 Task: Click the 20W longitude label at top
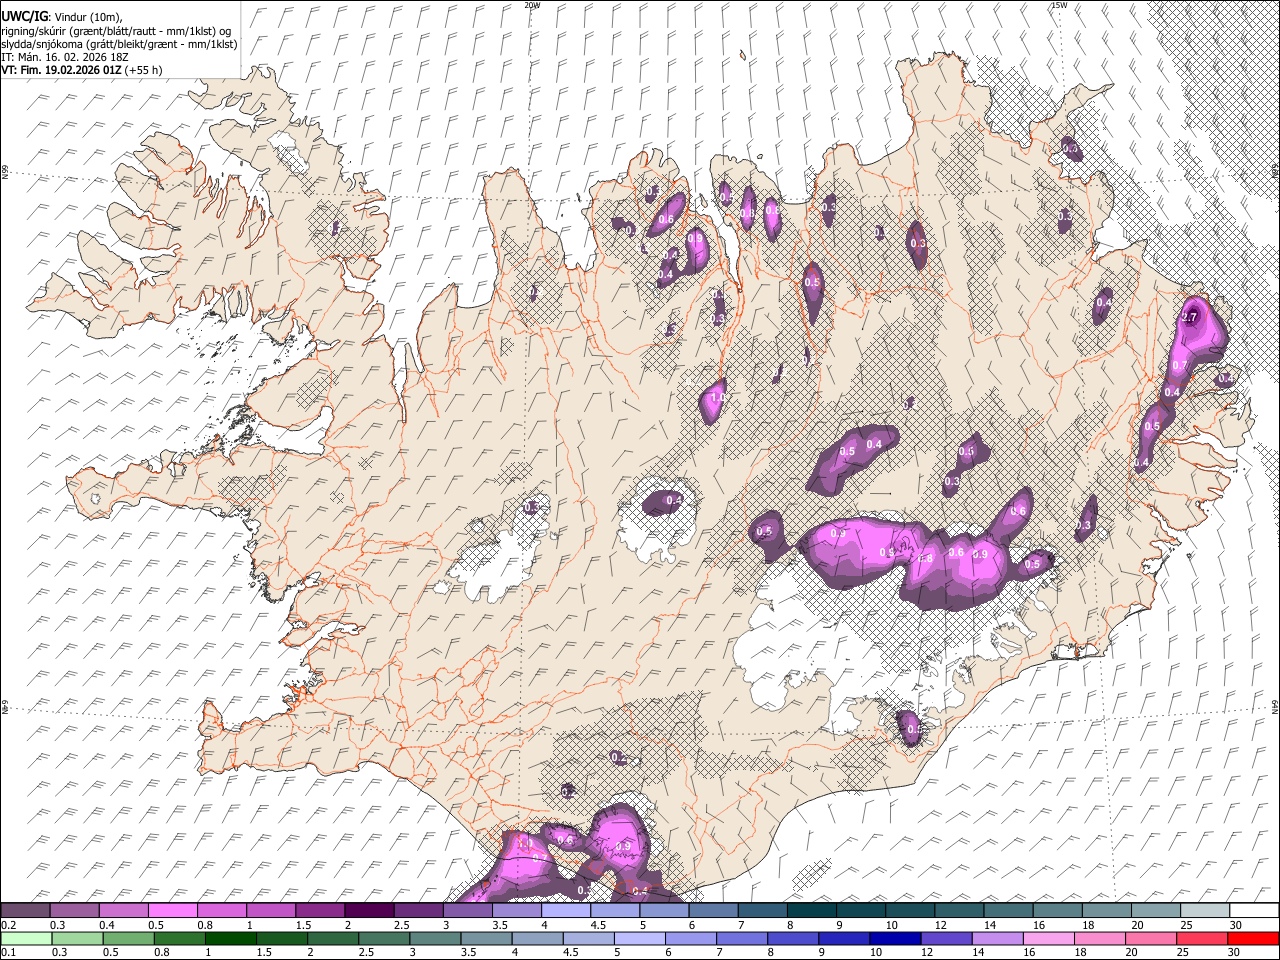click(x=532, y=5)
